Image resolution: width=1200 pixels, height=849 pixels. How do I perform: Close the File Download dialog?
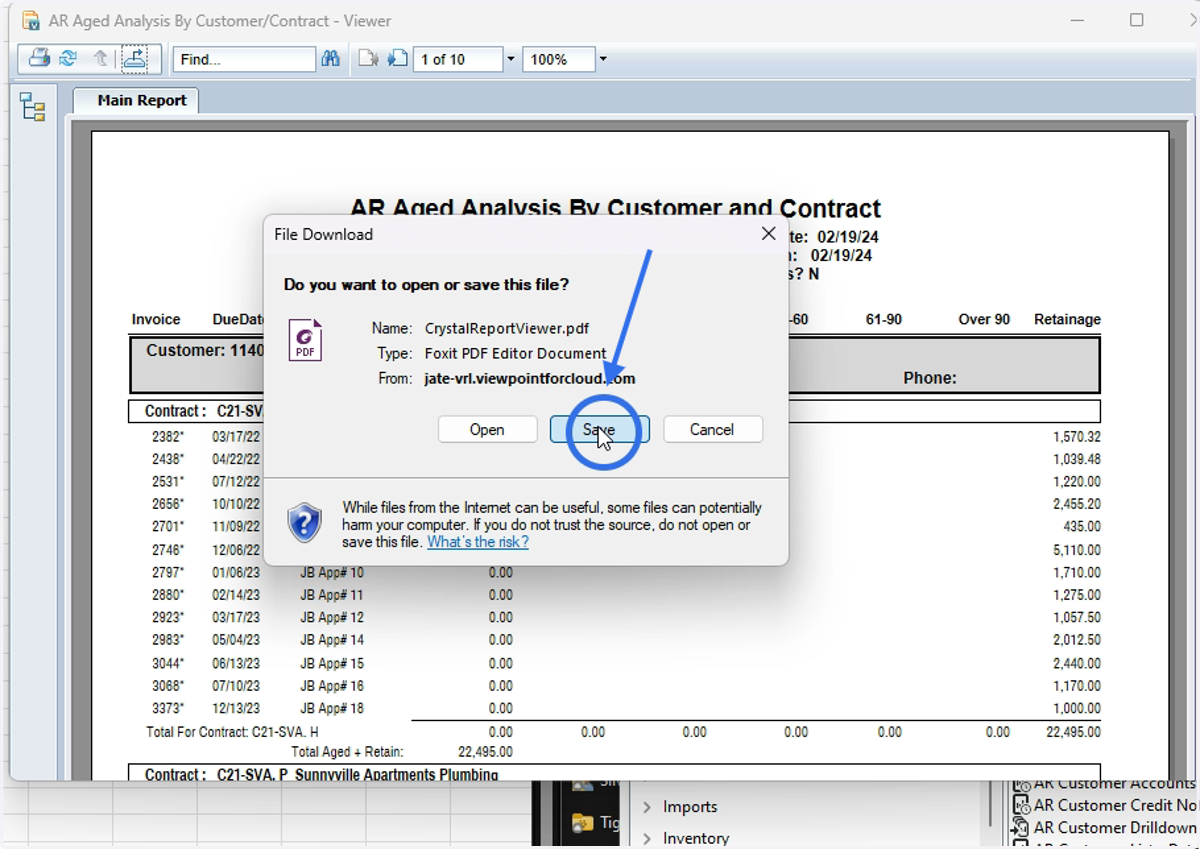[x=768, y=234]
